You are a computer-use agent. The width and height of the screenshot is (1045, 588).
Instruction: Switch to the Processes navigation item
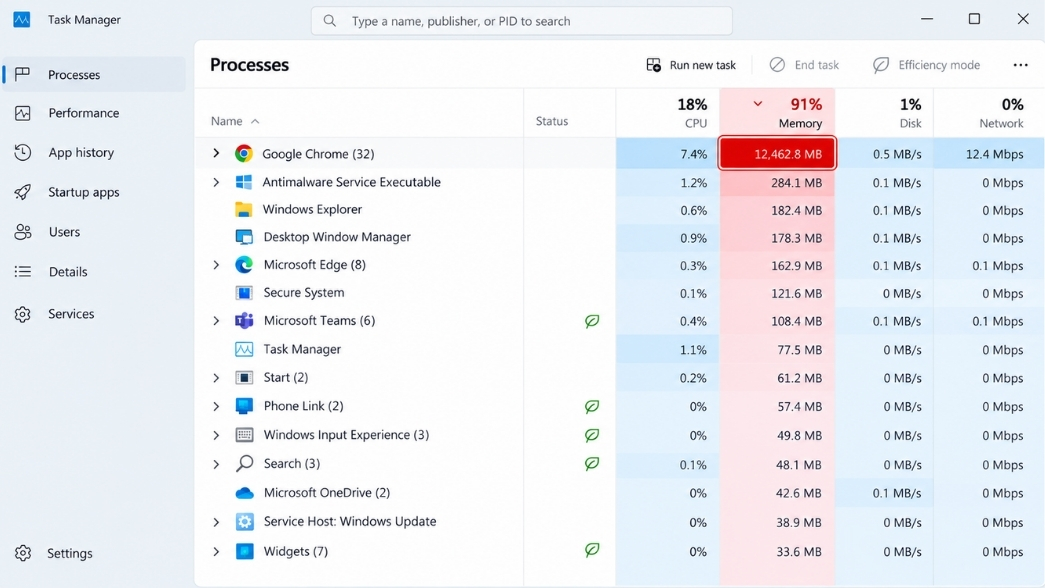point(94,75)
